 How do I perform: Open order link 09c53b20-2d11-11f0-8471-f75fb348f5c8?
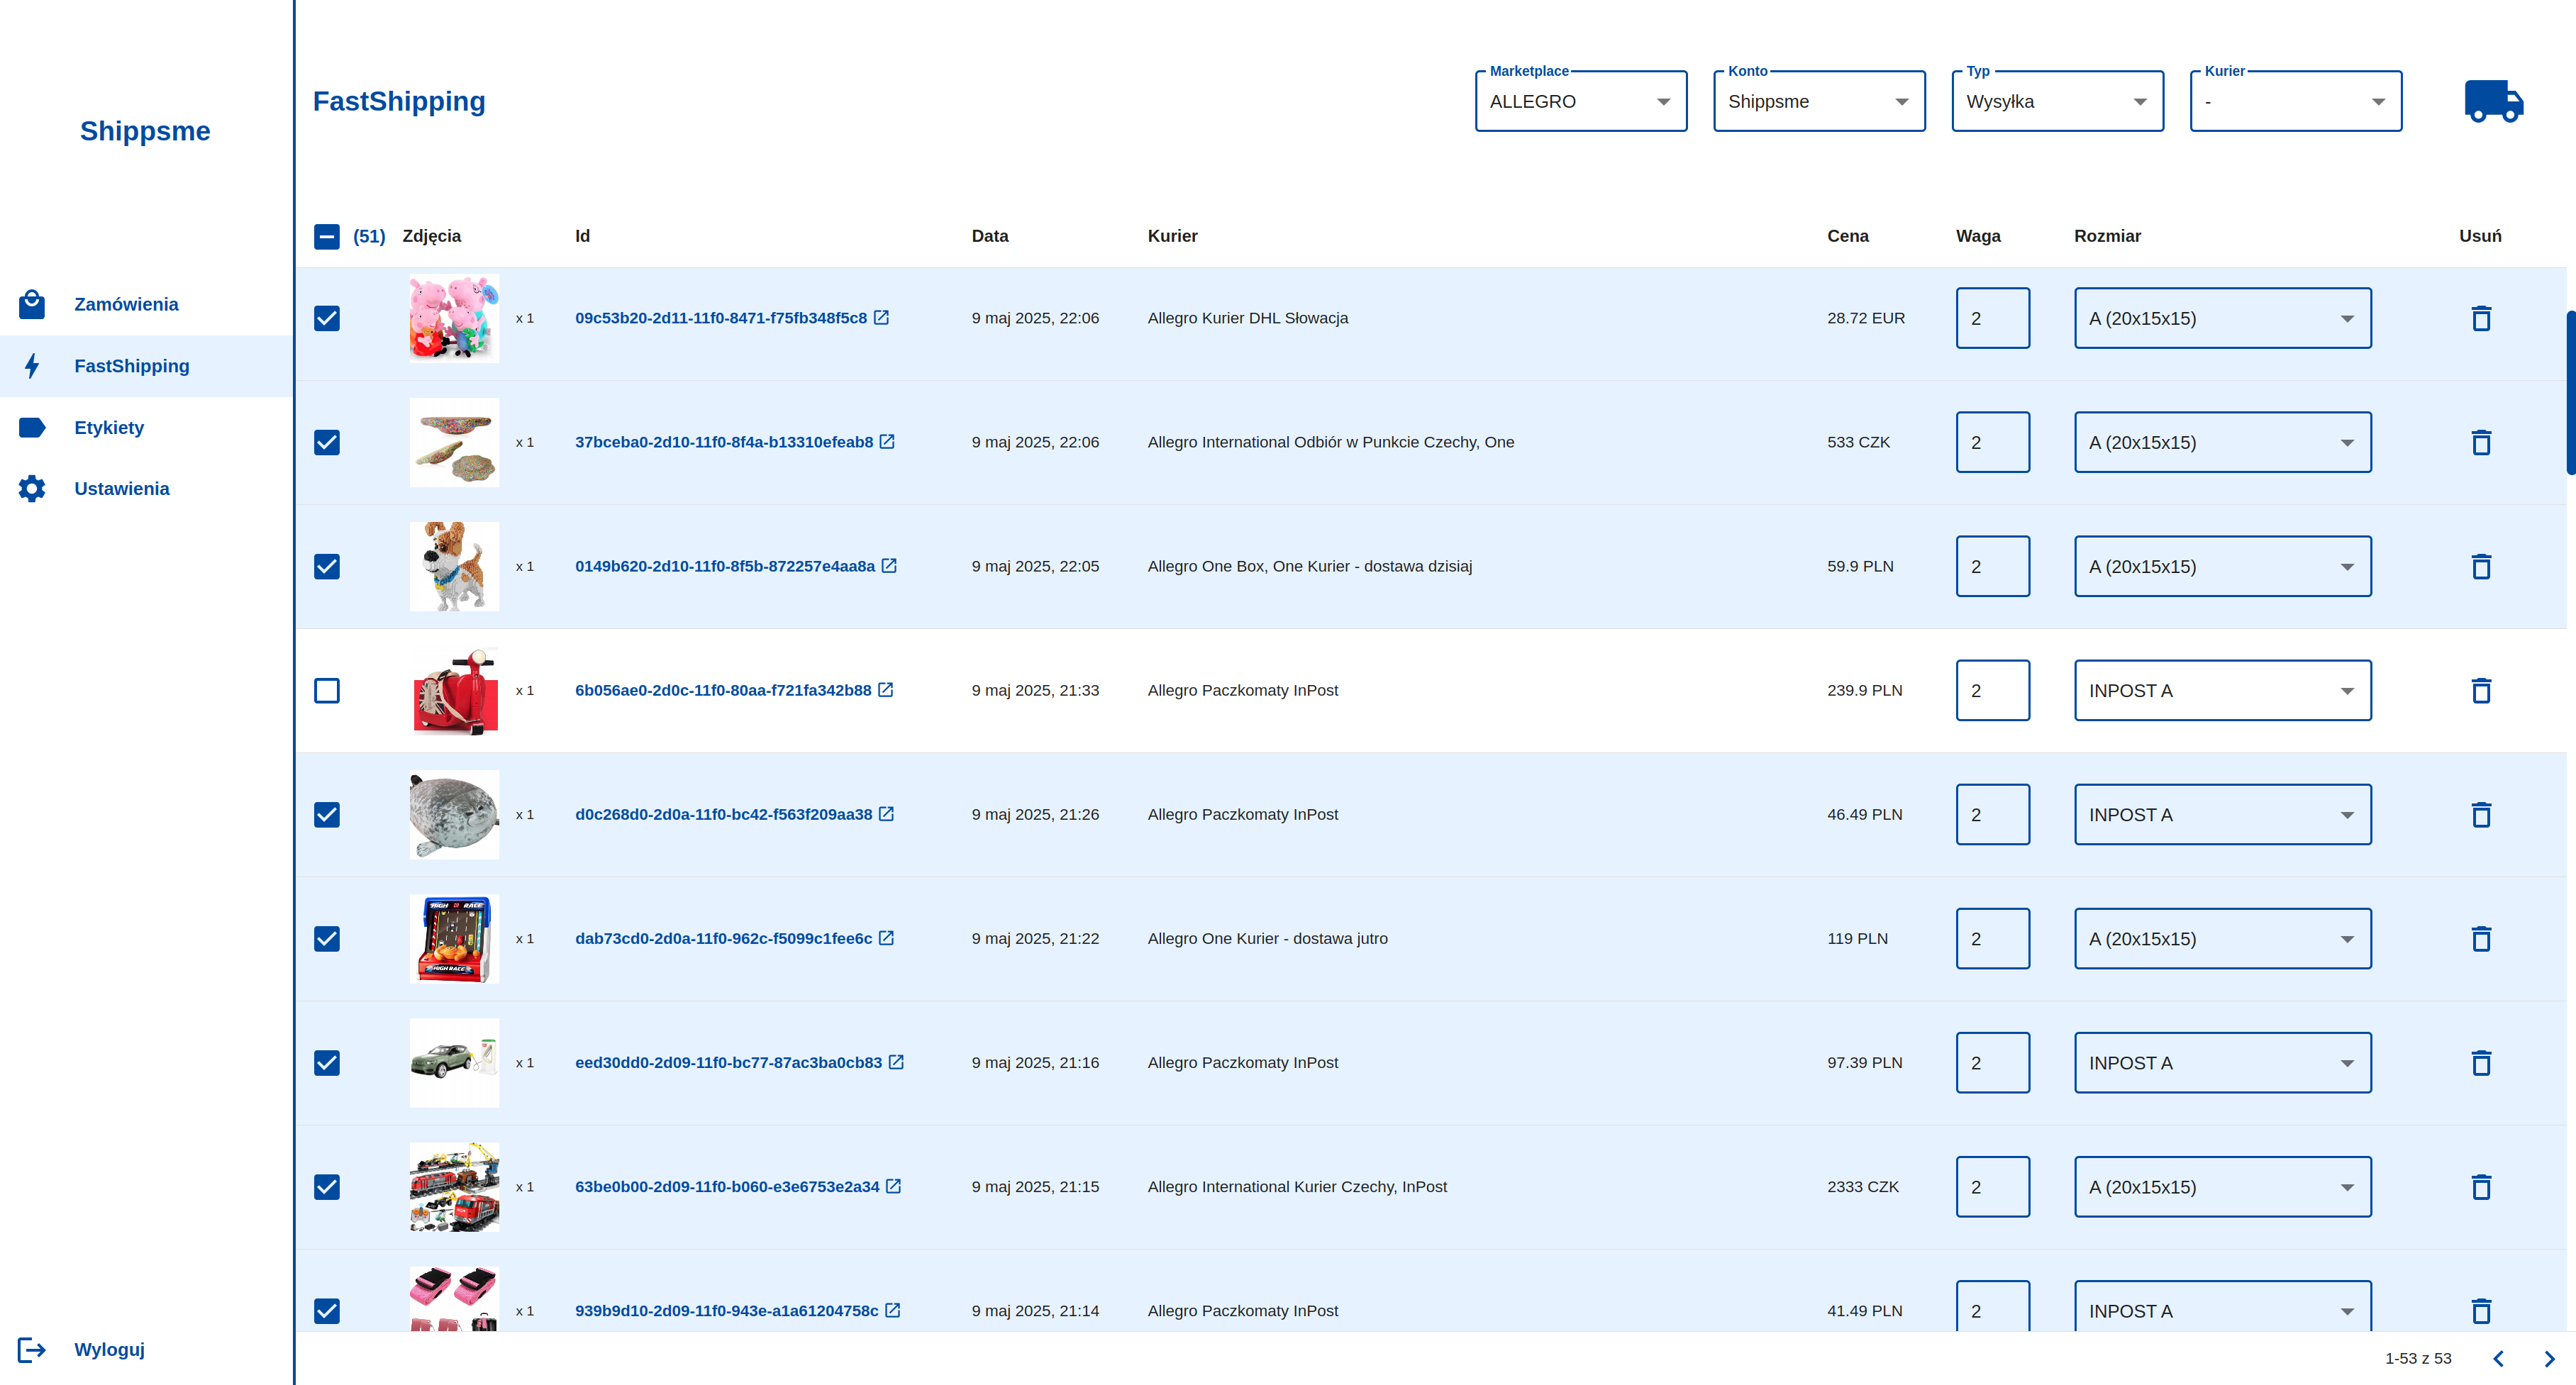pos(721,318)
